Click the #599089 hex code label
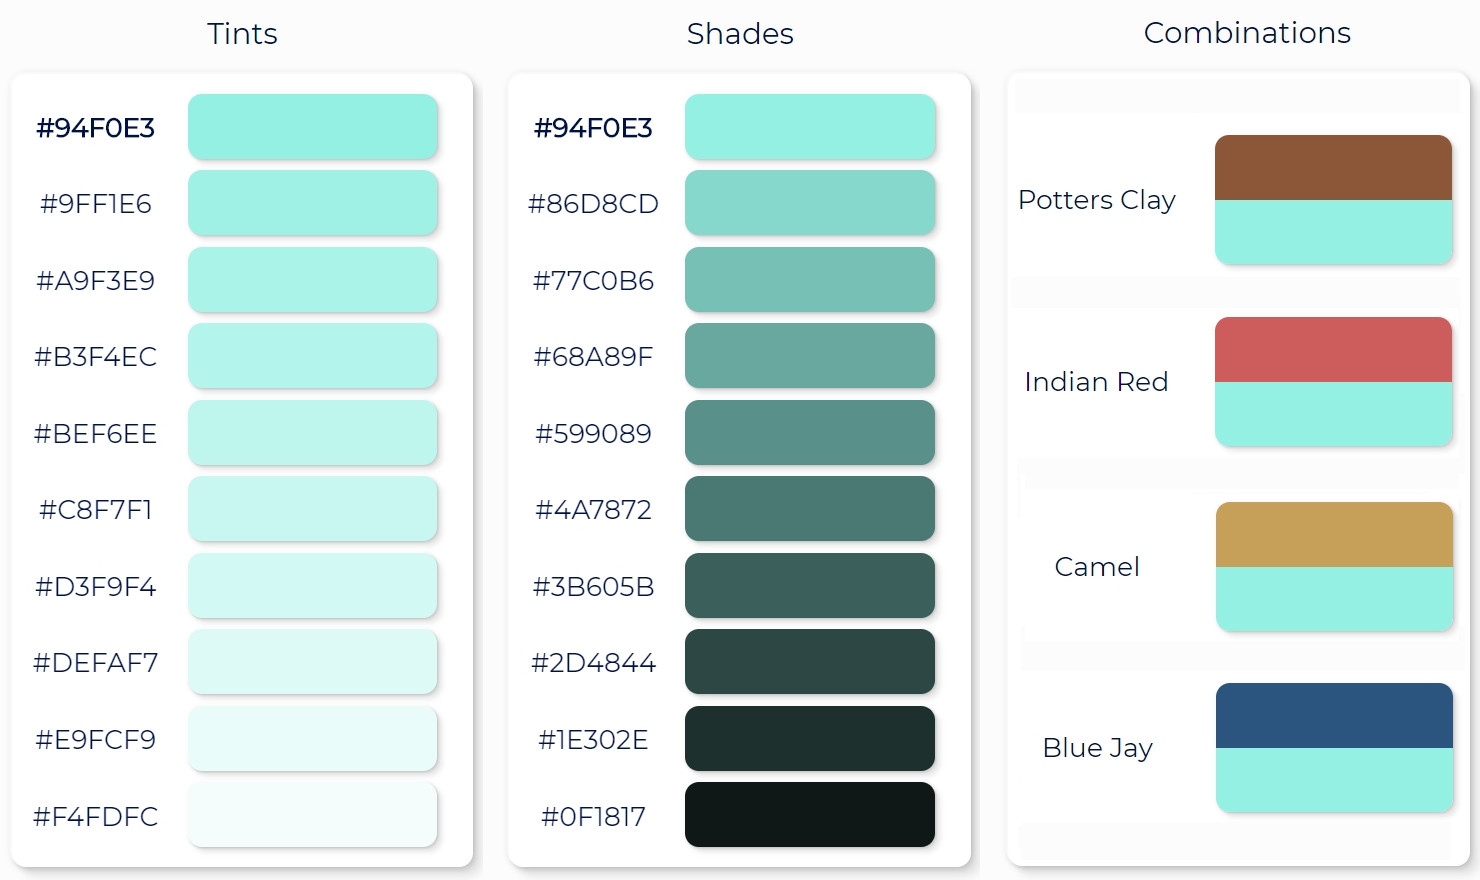The image size is (1480, 880). point(593,434)
